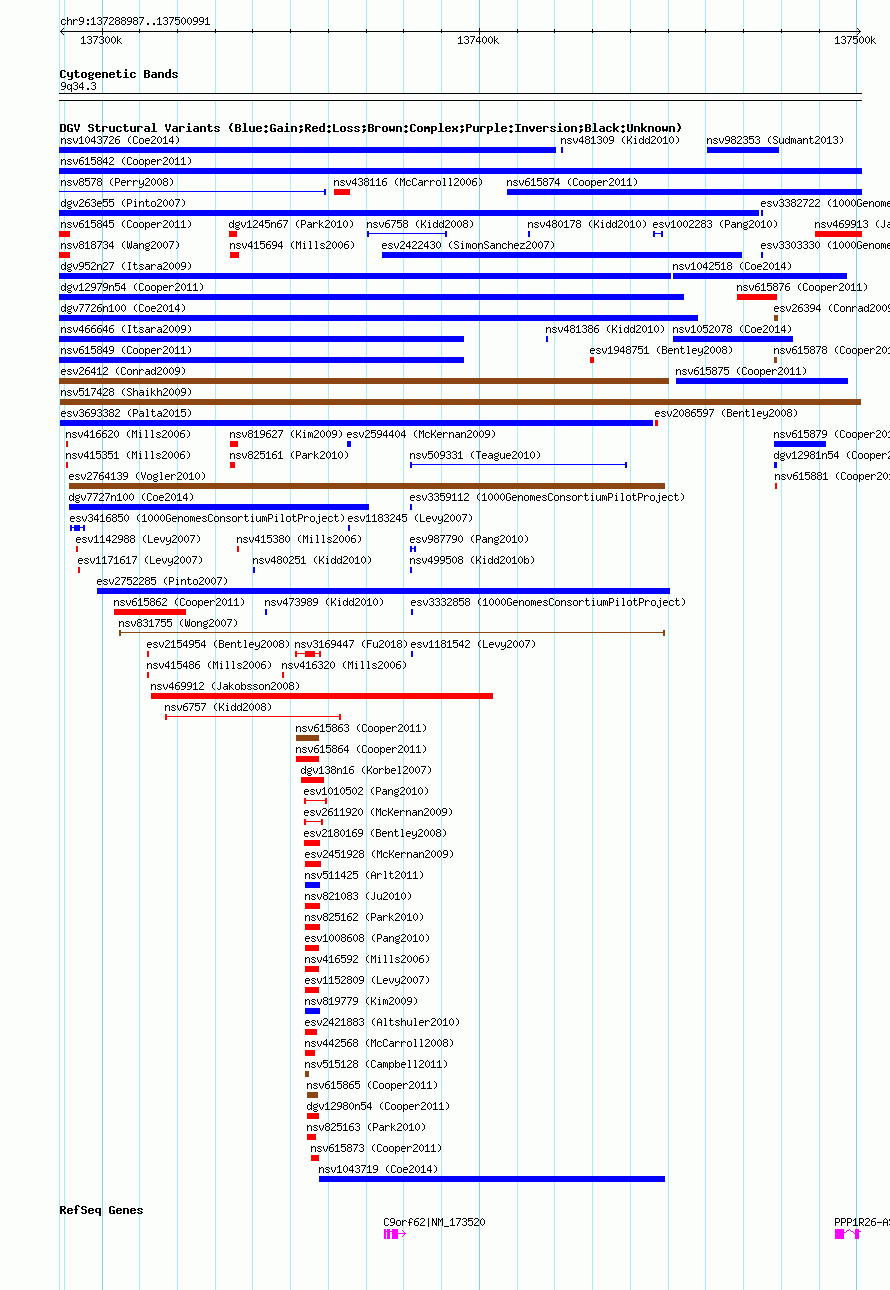Click the 9q34.3 cytogenetic band label
Image resolution: width=890 pixels, height=1290 pixels.
point(78,87)
